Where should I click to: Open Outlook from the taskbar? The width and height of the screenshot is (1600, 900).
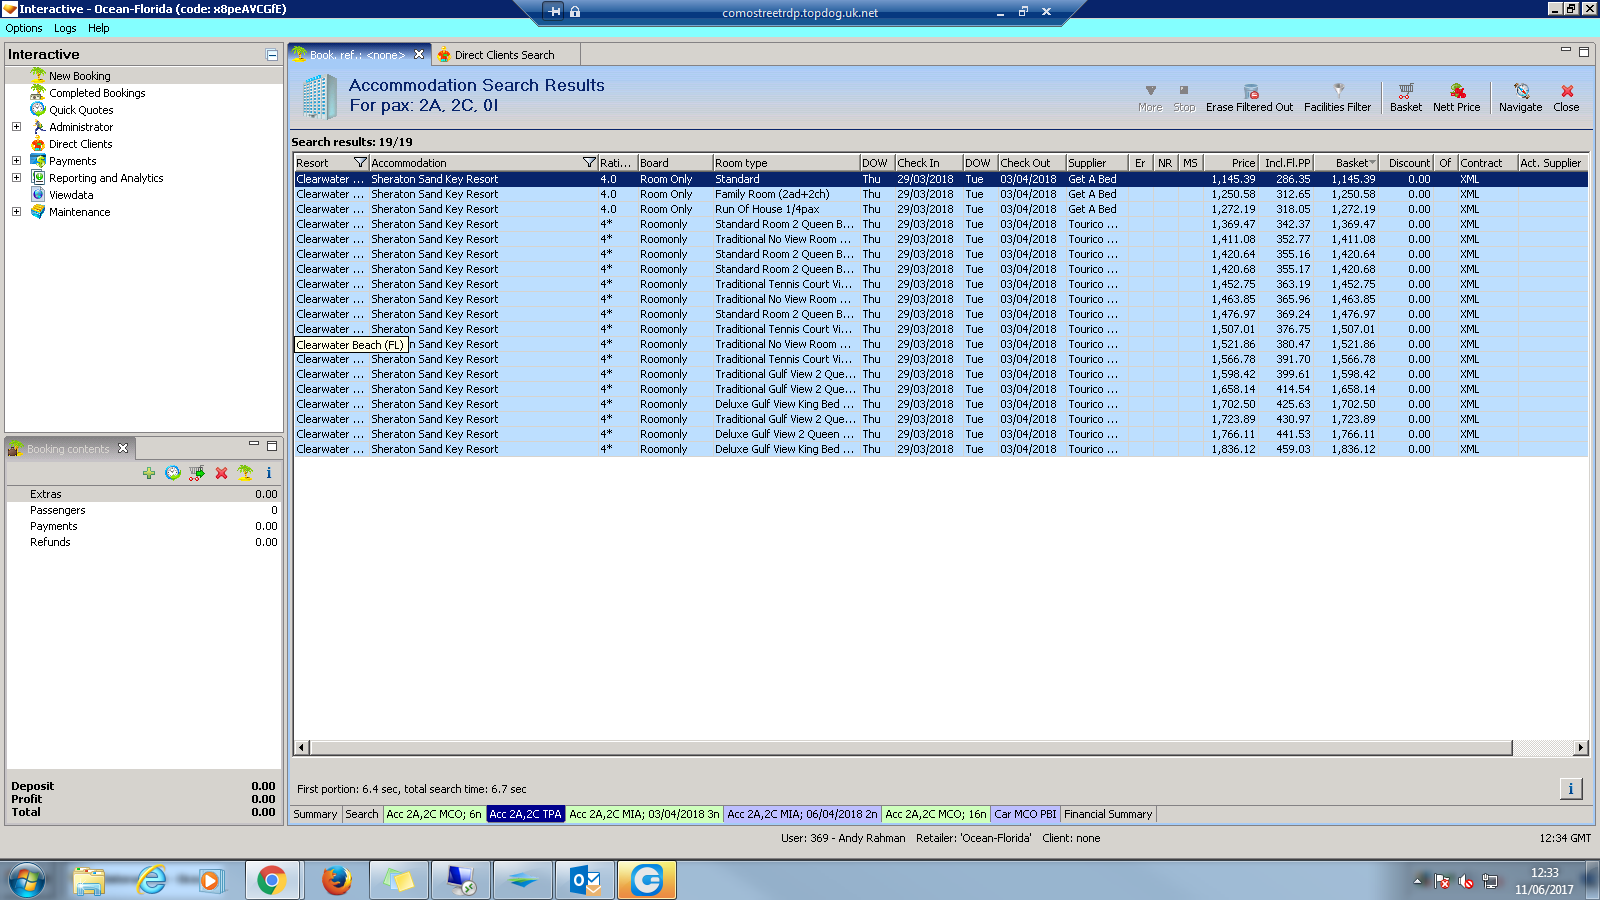pyautogui.click(x=584, y=880)
